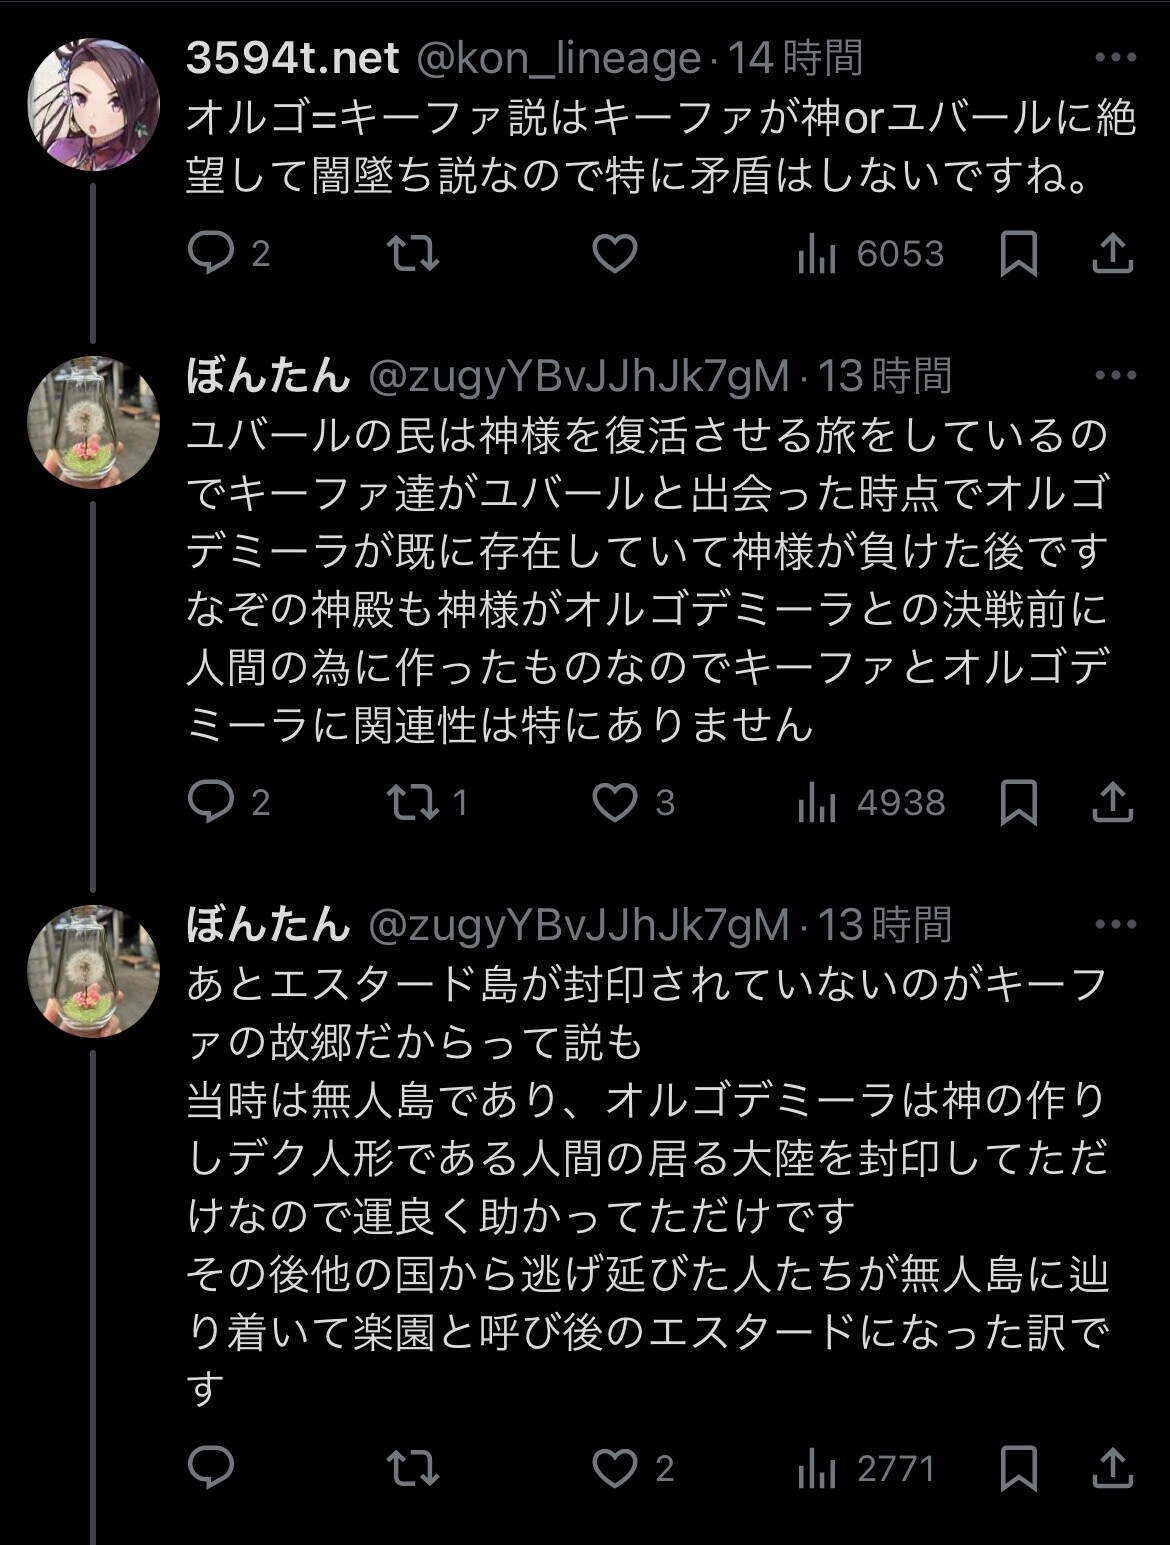Like the tweet with 3 likes
Image resolution: width=1170 pixels, height=1545 pixels.
633,803
